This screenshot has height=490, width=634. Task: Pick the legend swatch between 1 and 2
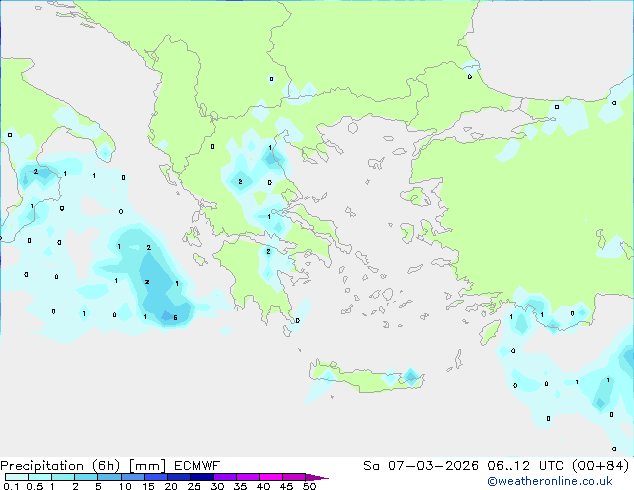(63, 477)
